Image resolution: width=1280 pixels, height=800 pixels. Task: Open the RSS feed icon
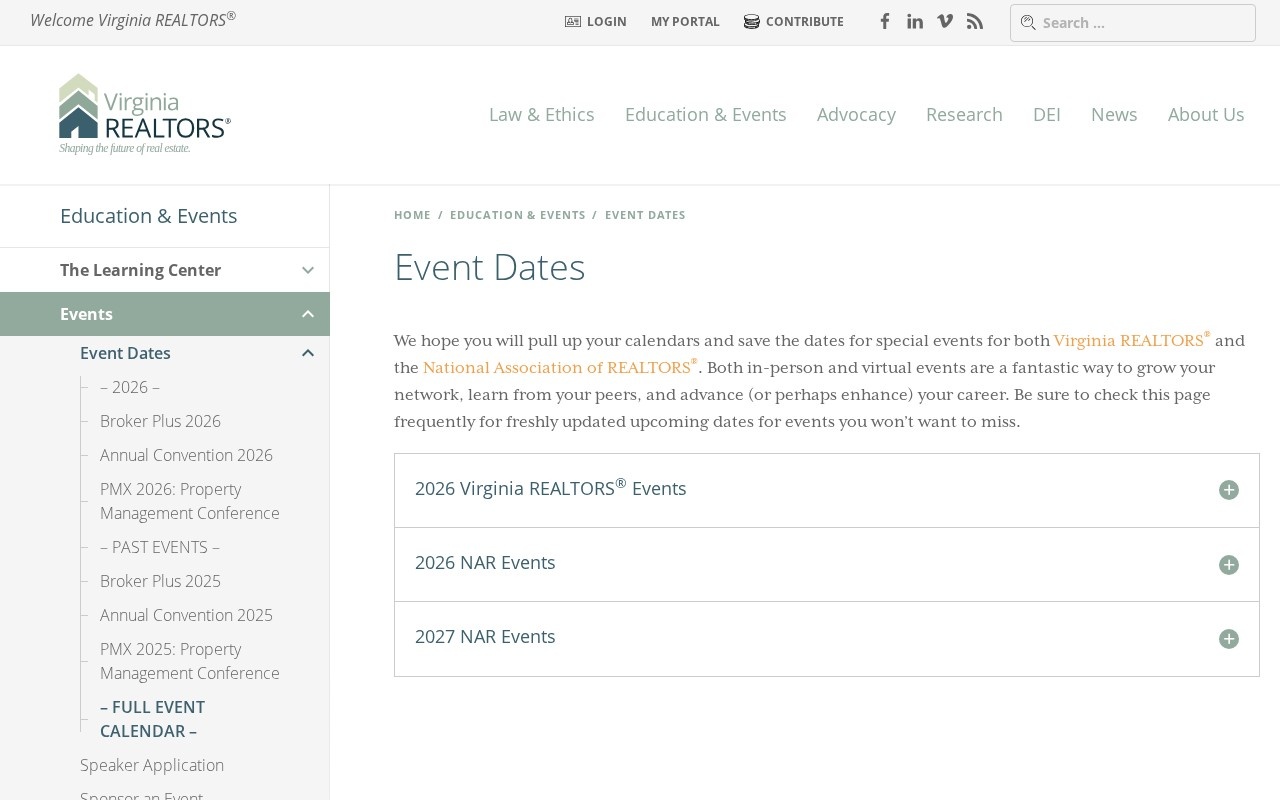pos(974,22)
